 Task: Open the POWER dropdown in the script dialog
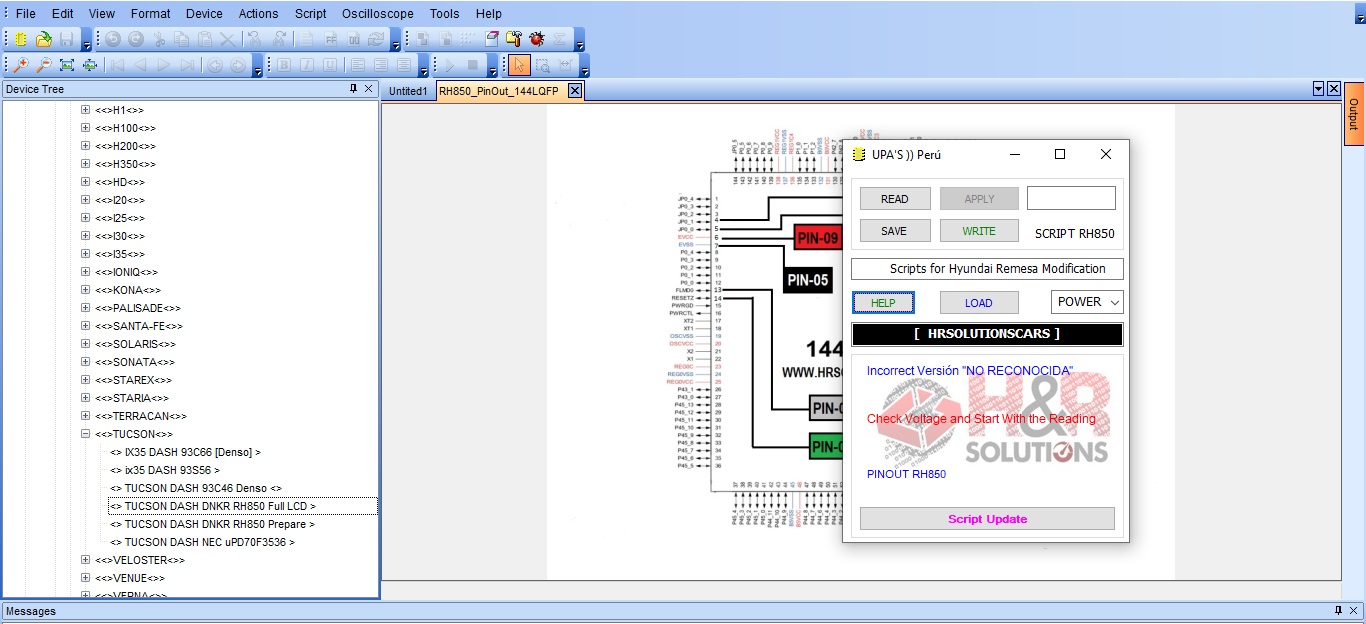click(1087, 302)
